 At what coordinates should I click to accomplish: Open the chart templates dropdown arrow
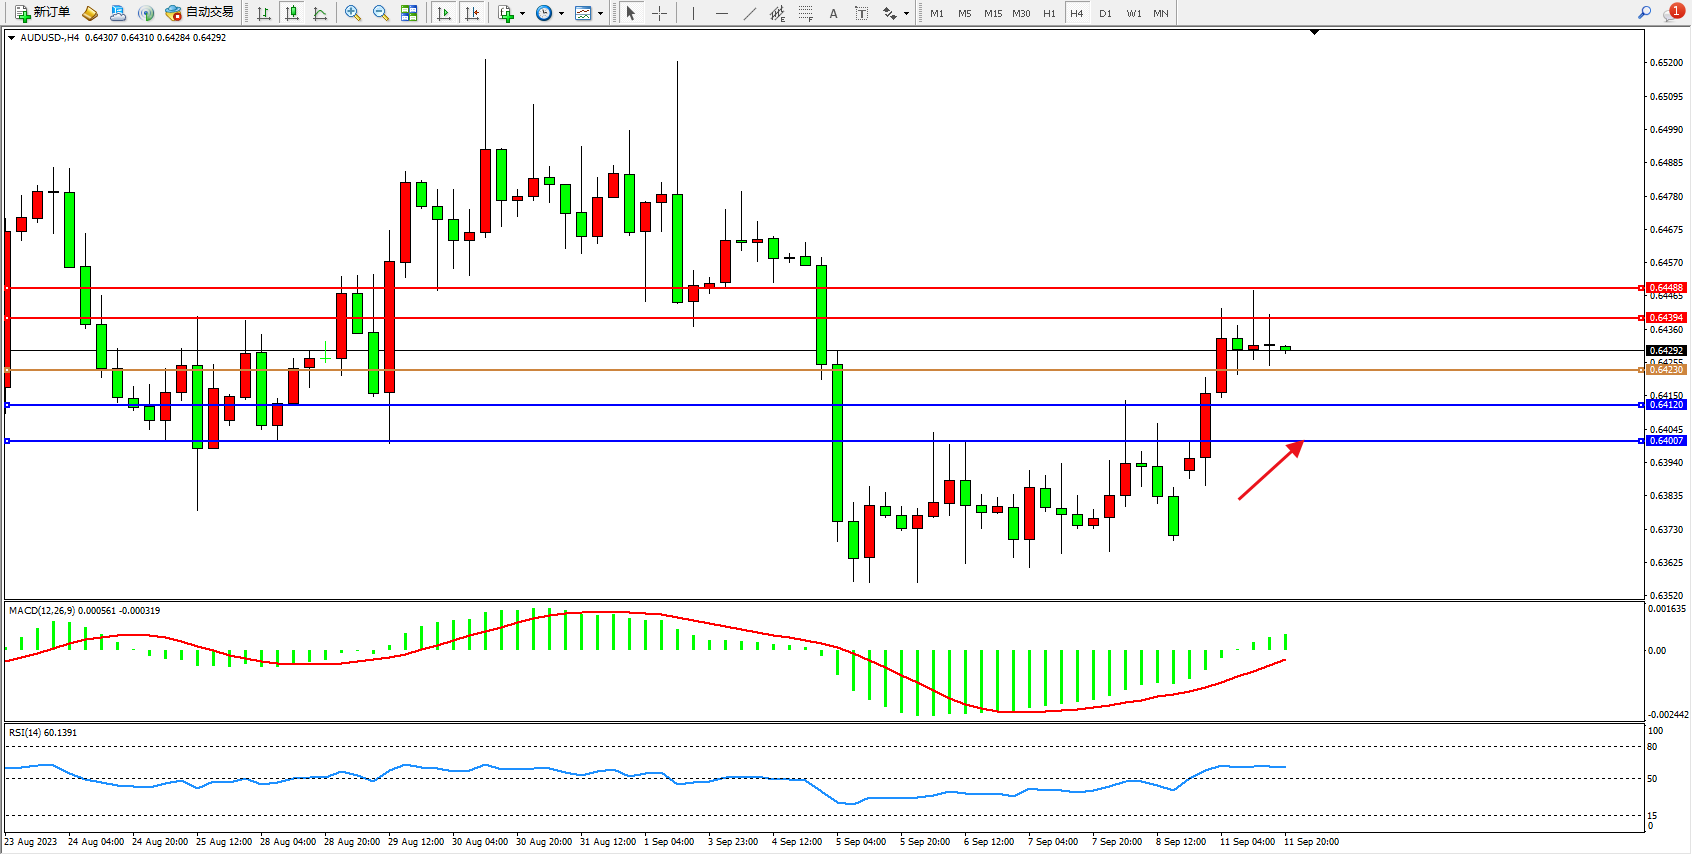600,14
